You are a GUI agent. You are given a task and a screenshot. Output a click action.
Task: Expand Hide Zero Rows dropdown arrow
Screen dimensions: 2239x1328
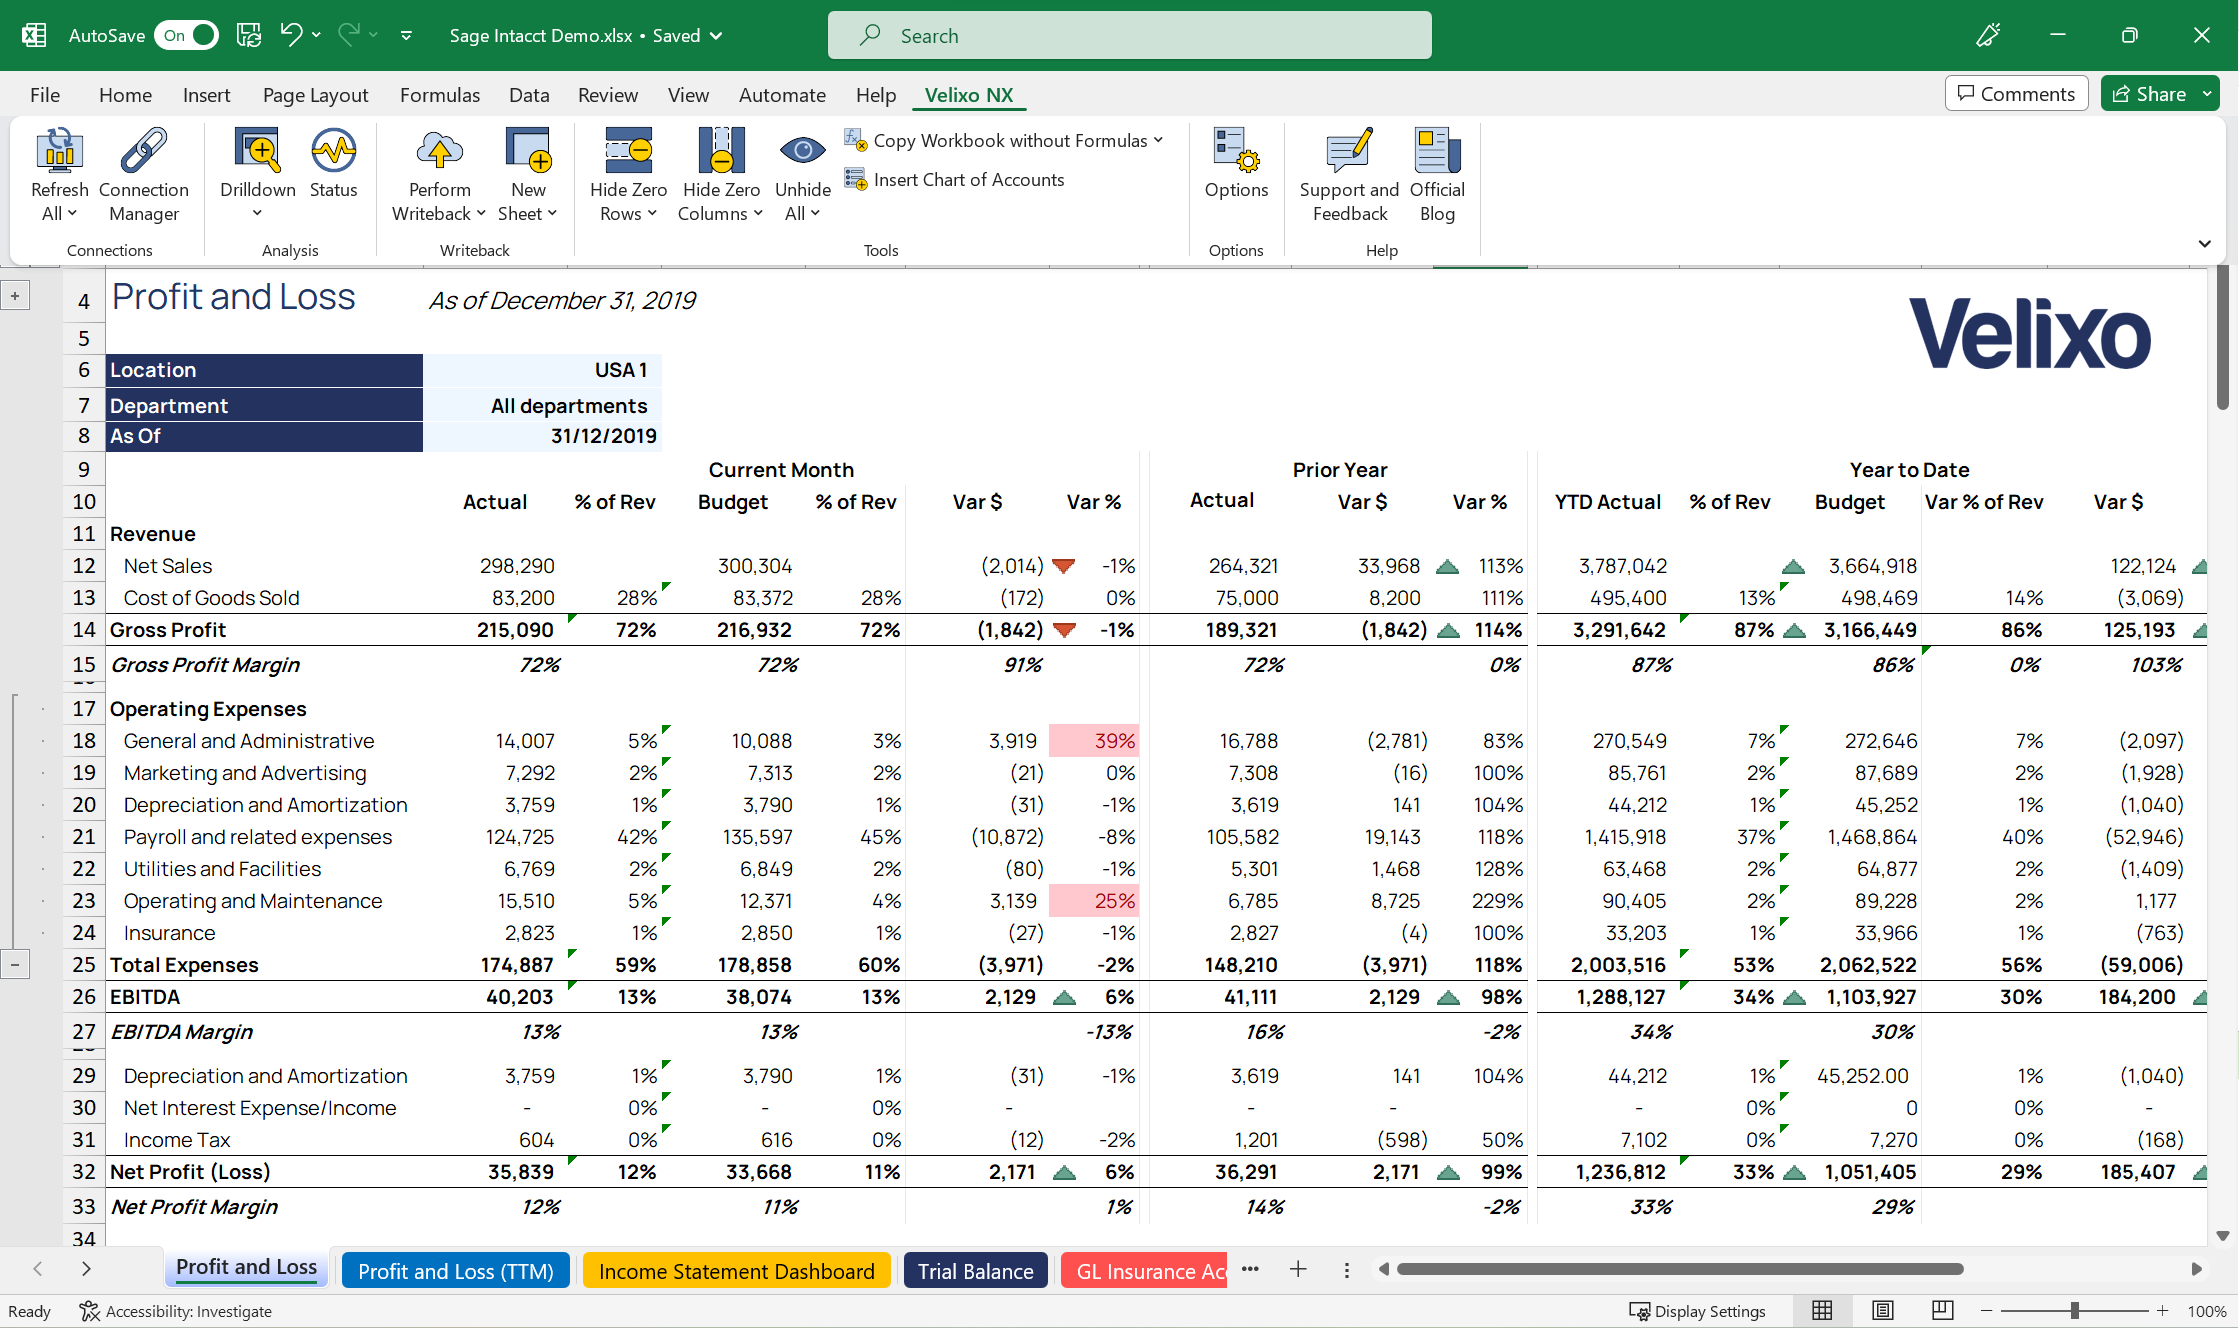click(652, 214)
